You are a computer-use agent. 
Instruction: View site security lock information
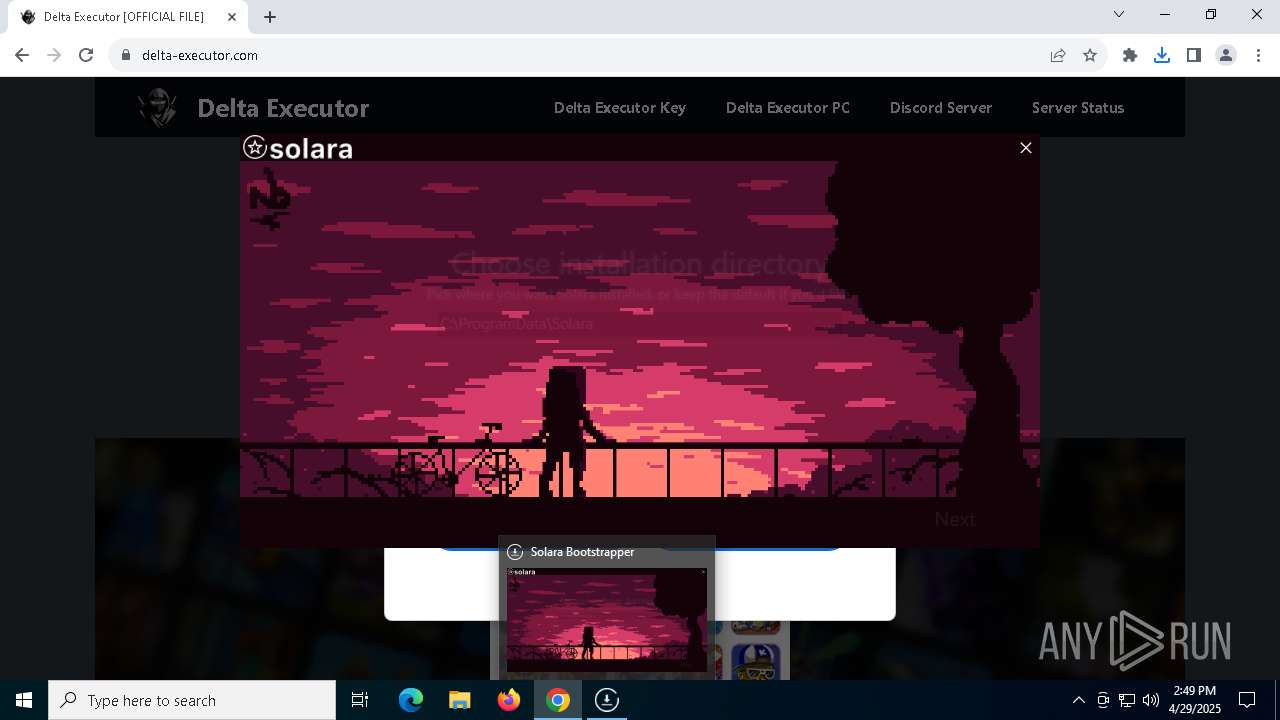[125, 55]
